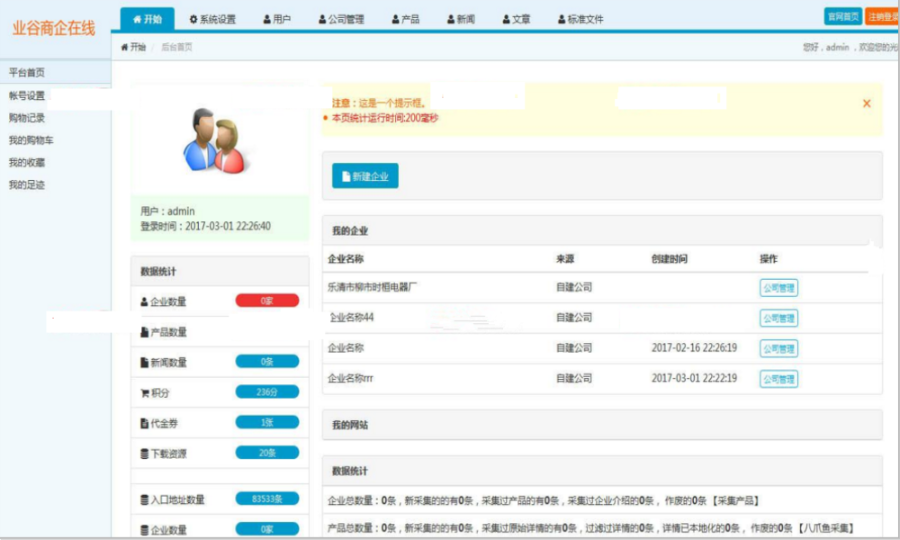Select 我的收藏 in the sidebar

(x=27, y=162)
